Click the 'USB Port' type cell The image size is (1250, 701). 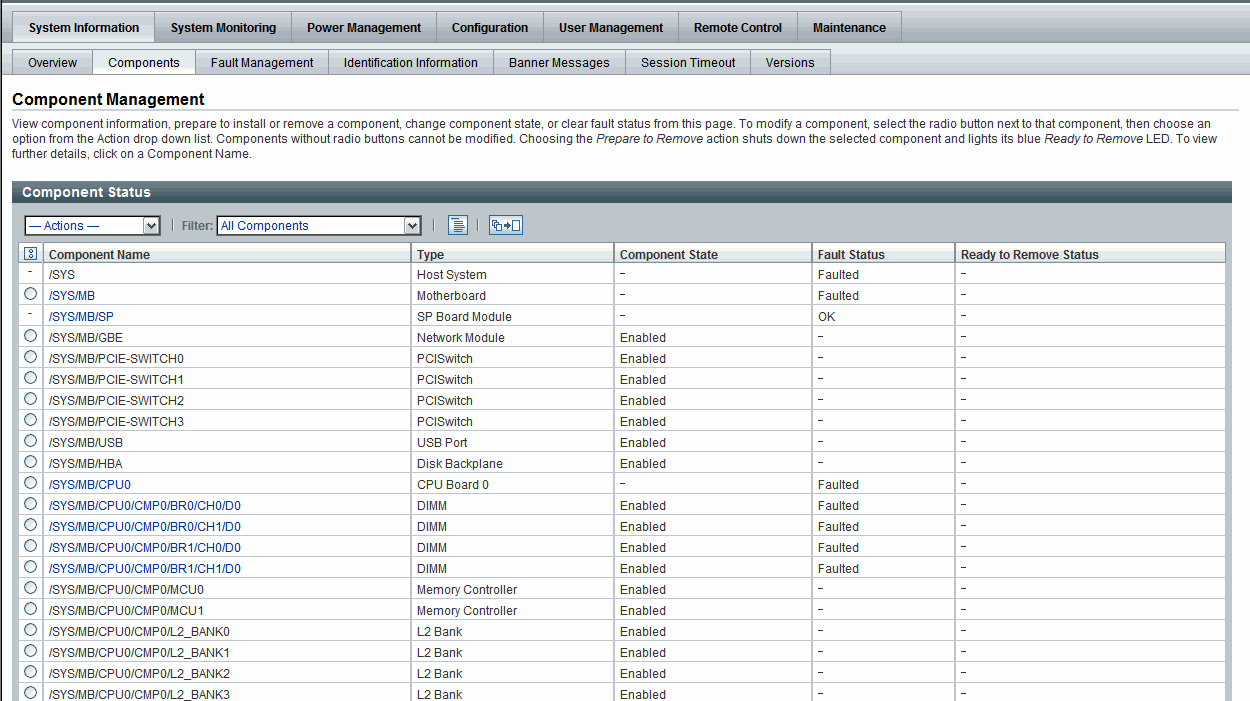coord(442,443)
